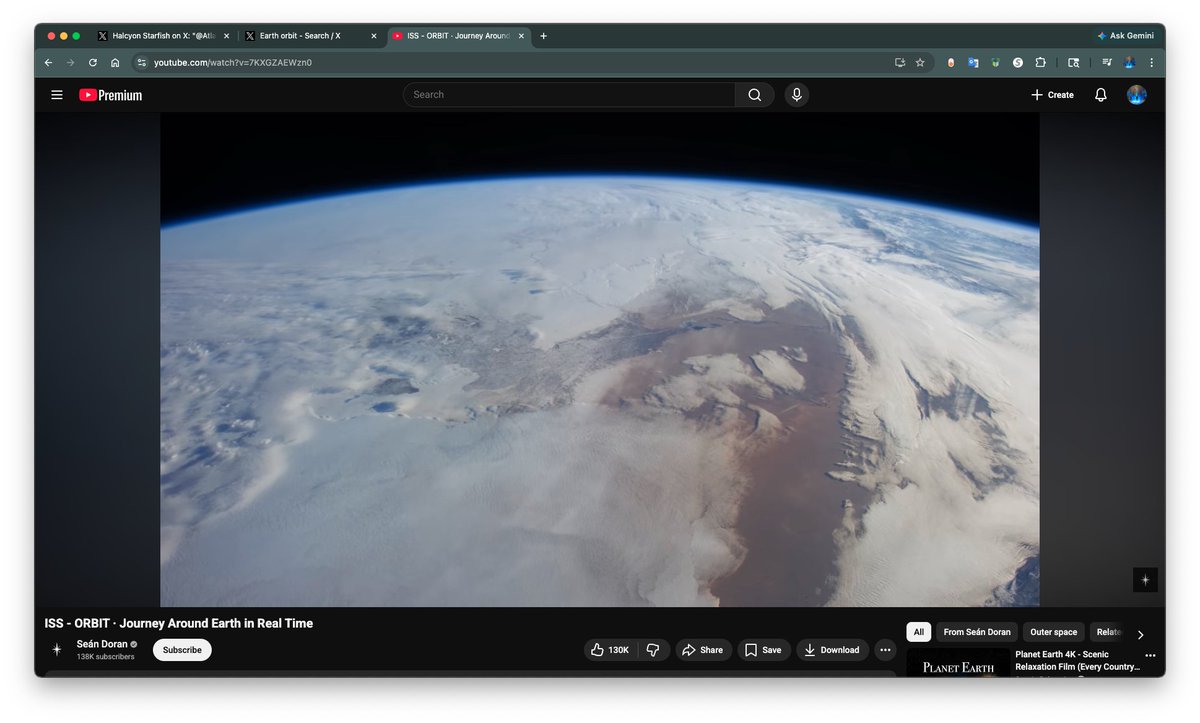
Task: Open more actions ellipsis beside Download
Action: click(x=885, y=650)
